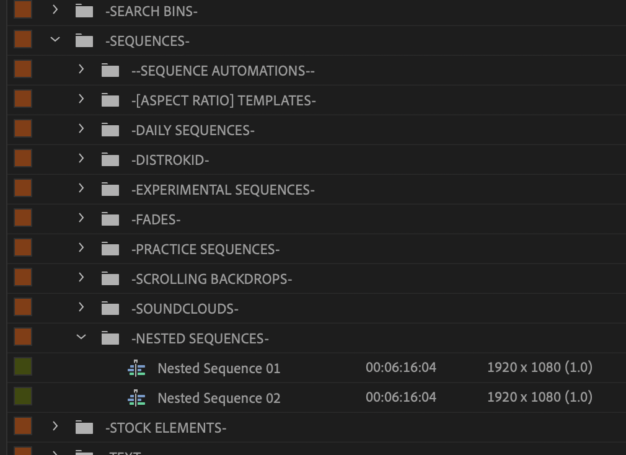Click green label swatch for Nested Sequence 01
The width and height of the screenshot is (626, 455).
(22, 368)
